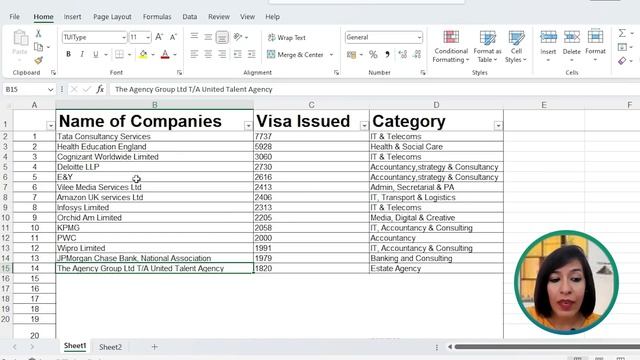This screenshot has width=640, height=360.
Task: Click the Paste clipboard icon
Action: (20, 38)
